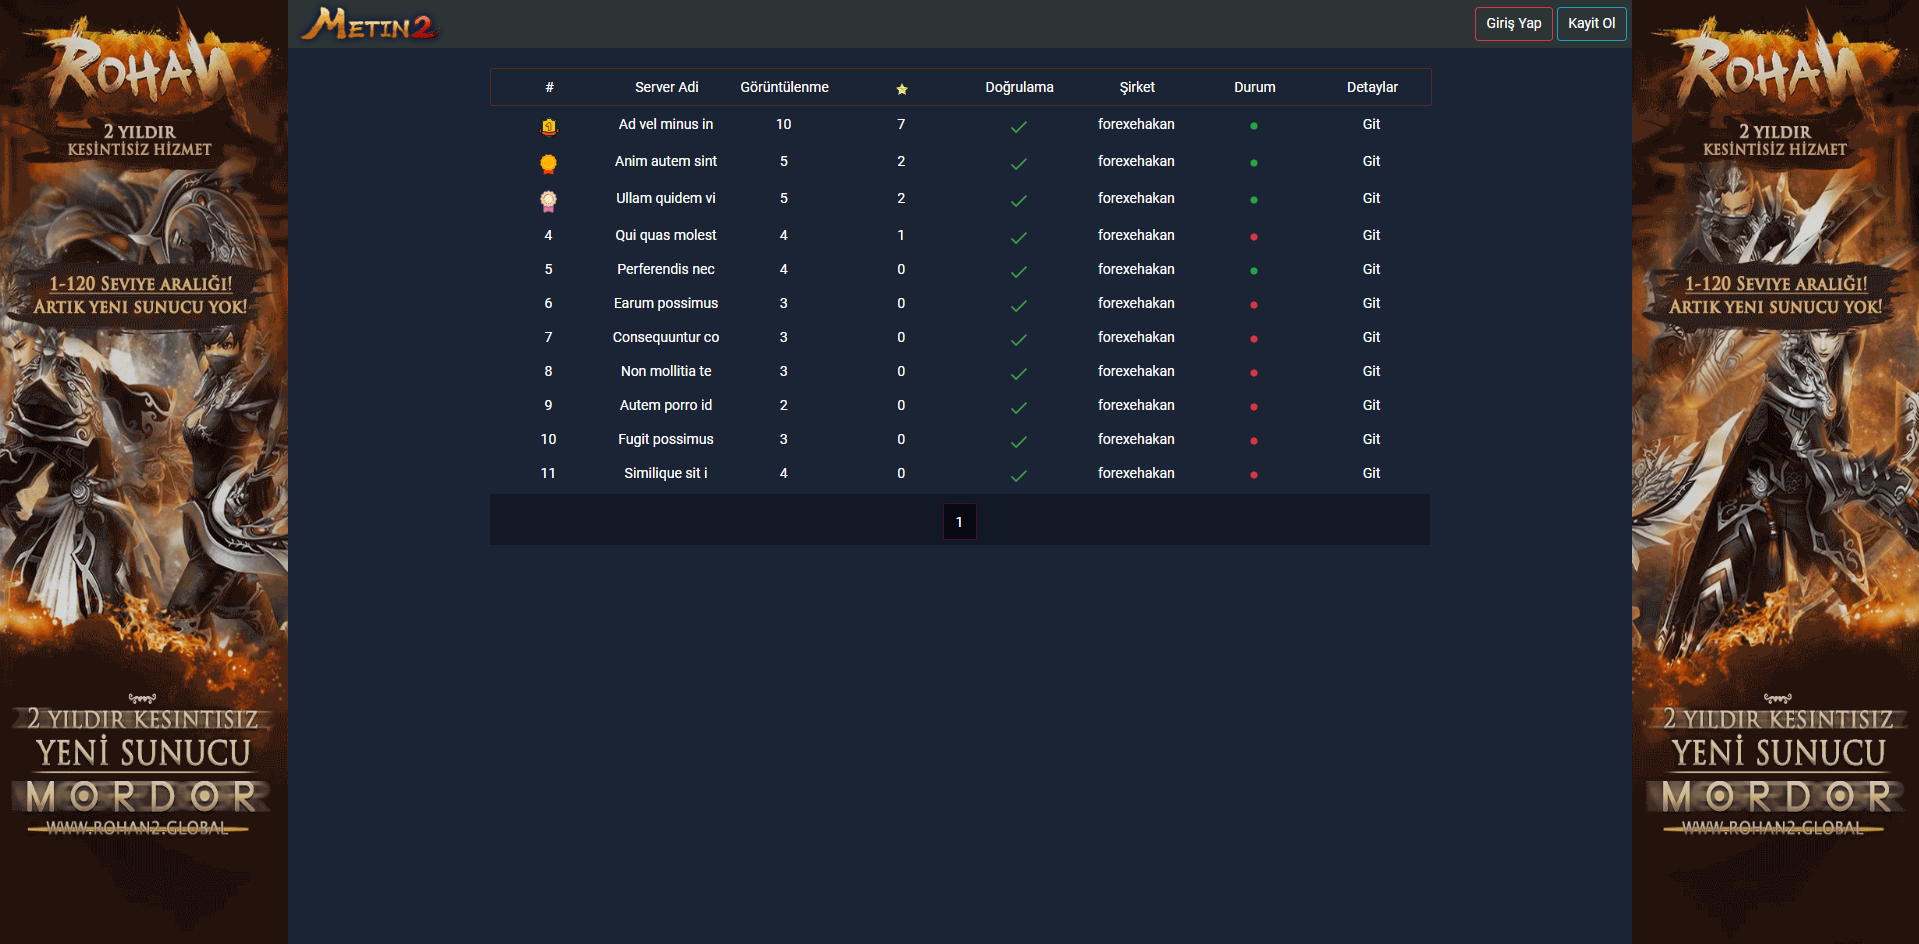Open Git details link for Consequuntur co
This screenshot has width=1919, height=944.
pos(1371,337)
